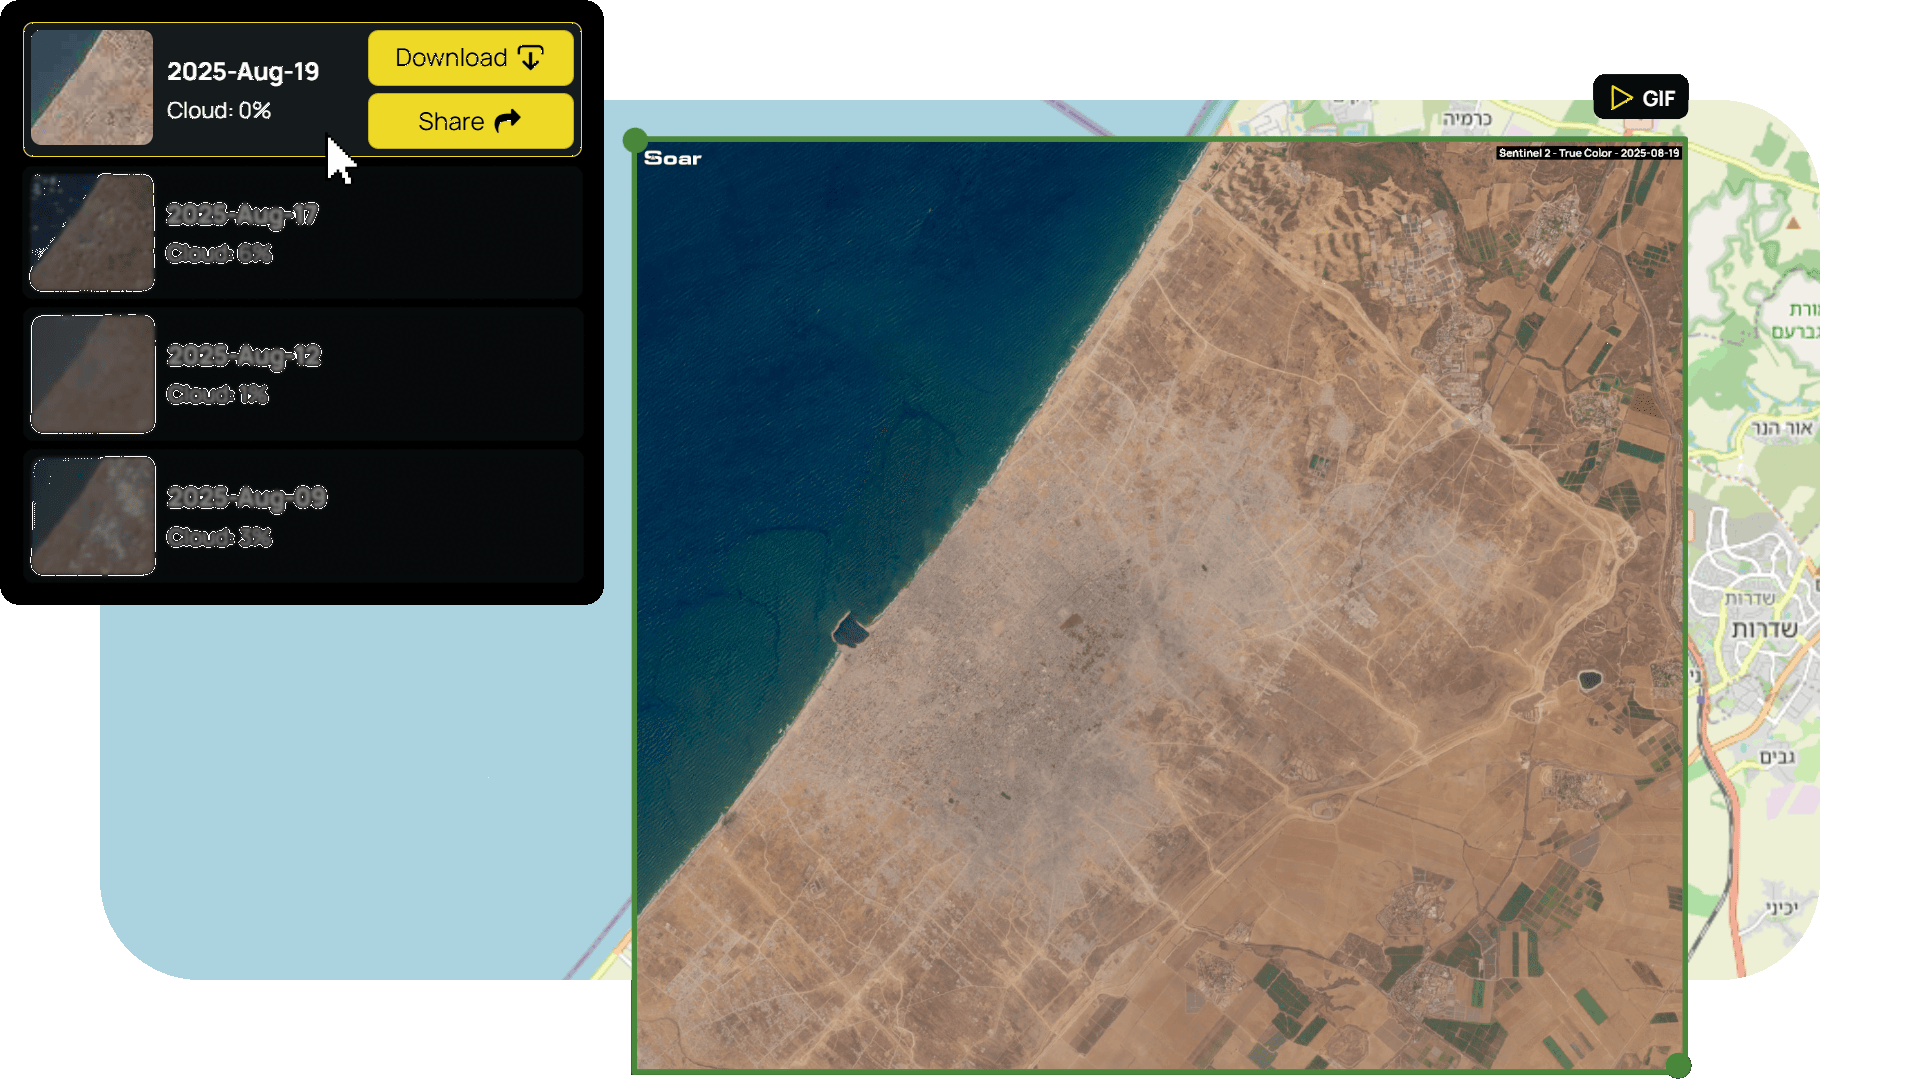1920x1080 pixels.
Task: Click the 2025-Aug-12 thumbnail image
Action: 92,374
